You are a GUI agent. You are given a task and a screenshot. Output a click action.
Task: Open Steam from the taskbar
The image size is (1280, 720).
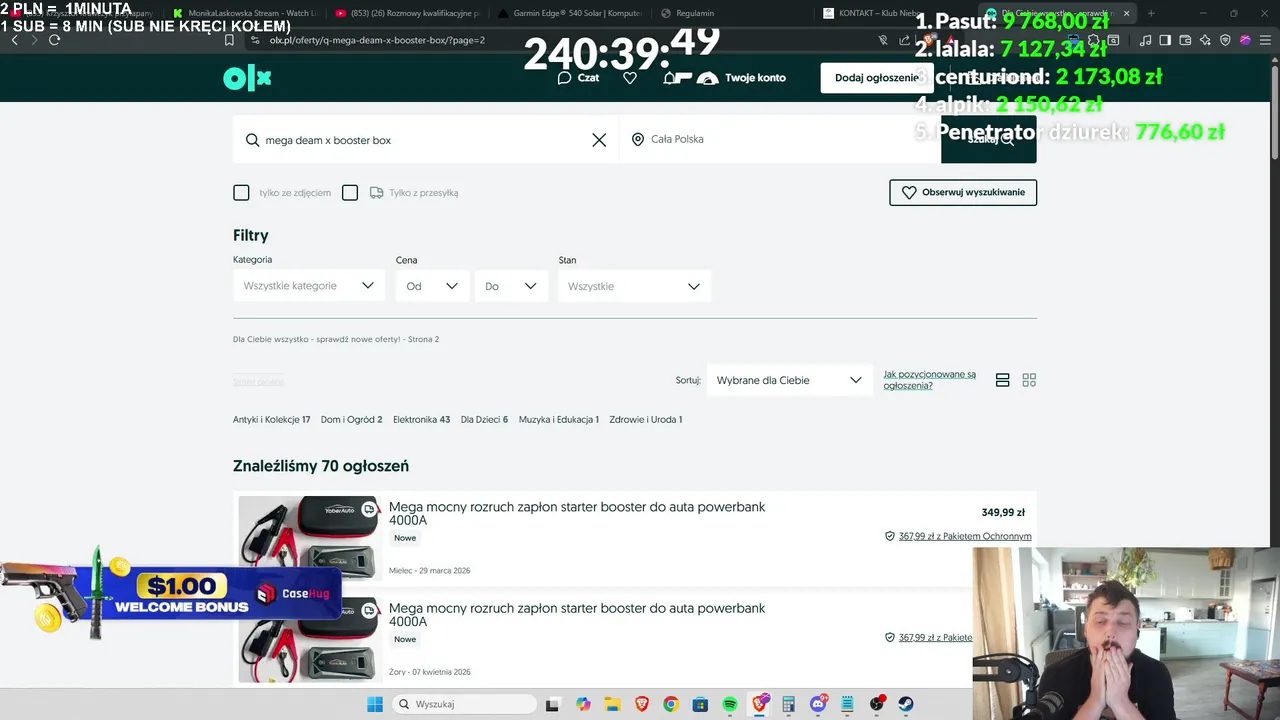click(906, 704)
